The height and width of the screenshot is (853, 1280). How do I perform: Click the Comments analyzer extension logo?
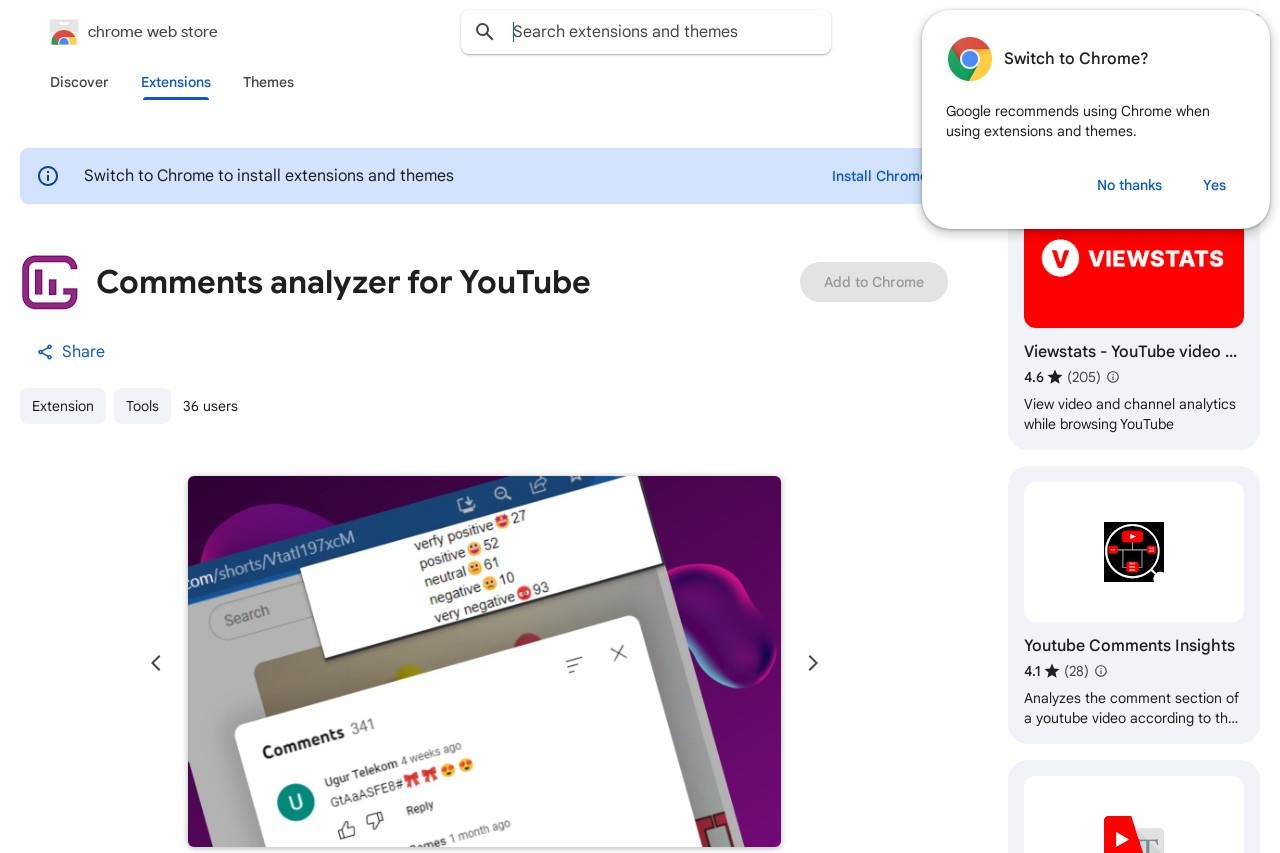[x=50, y=282]
